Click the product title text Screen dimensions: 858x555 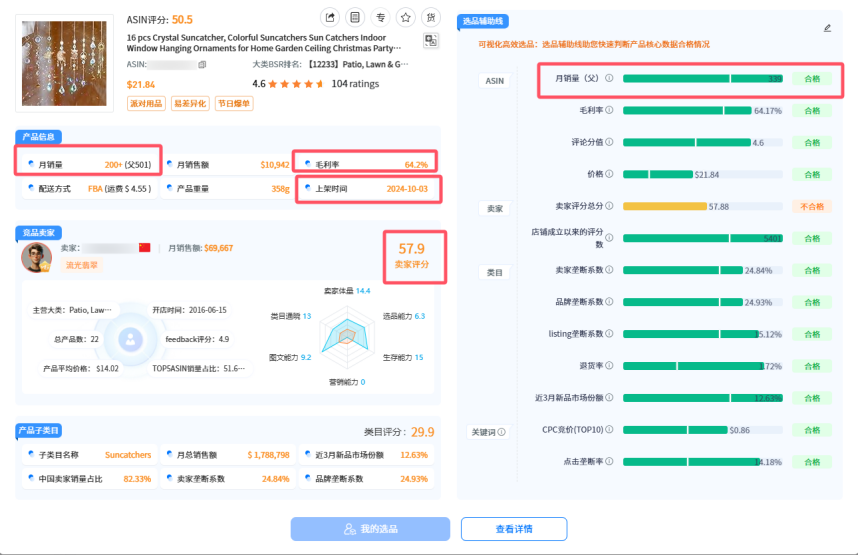[x=264, y=43]
